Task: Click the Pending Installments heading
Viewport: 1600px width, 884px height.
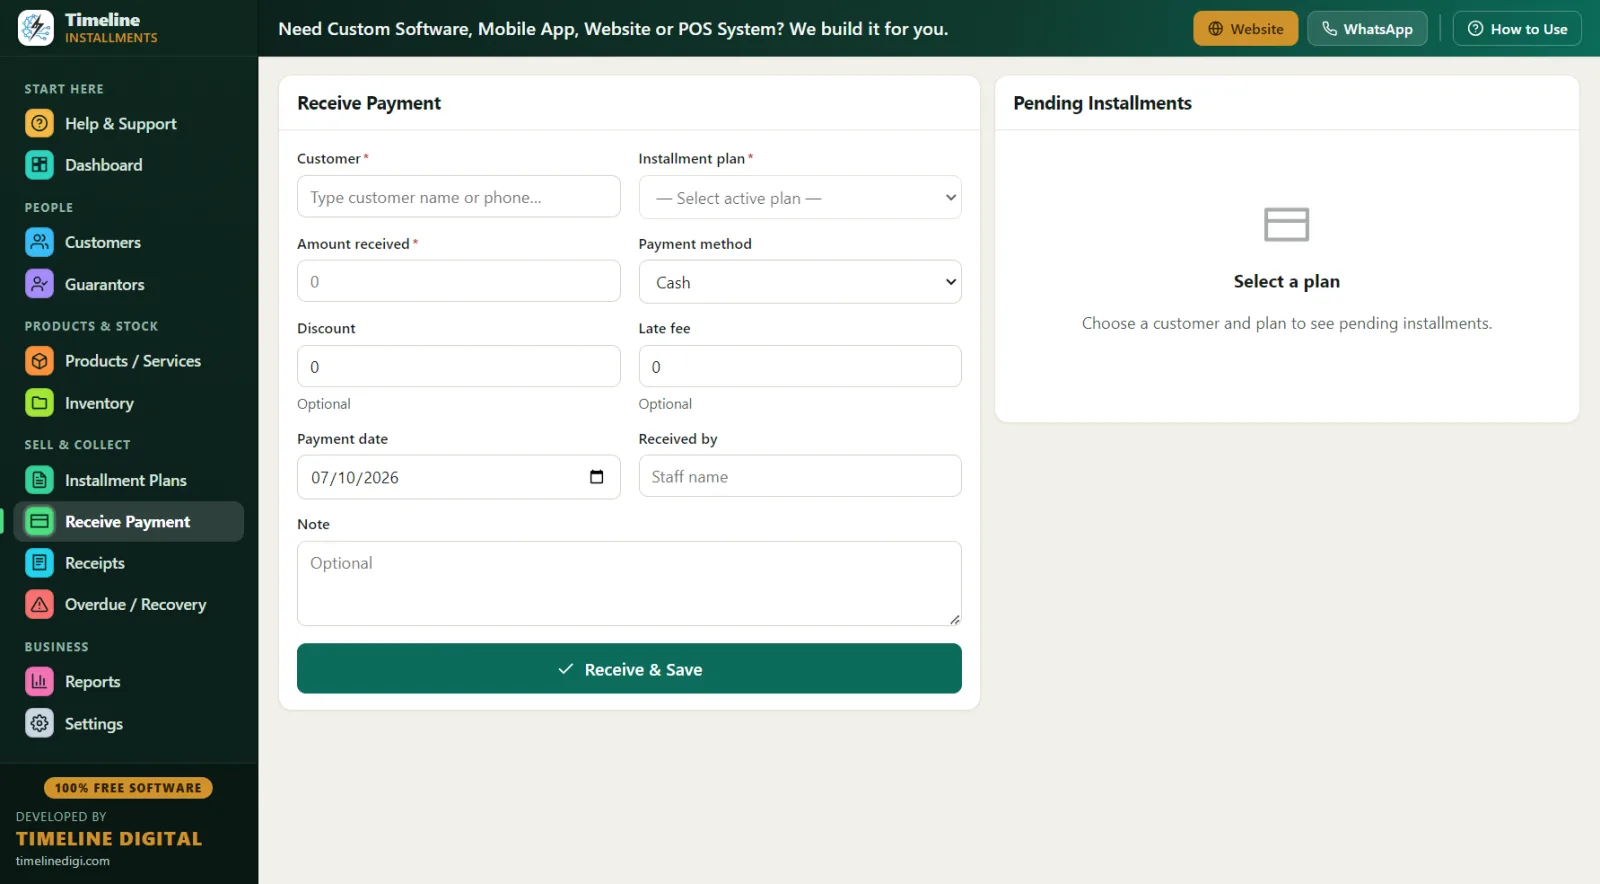Action: 1102,103
